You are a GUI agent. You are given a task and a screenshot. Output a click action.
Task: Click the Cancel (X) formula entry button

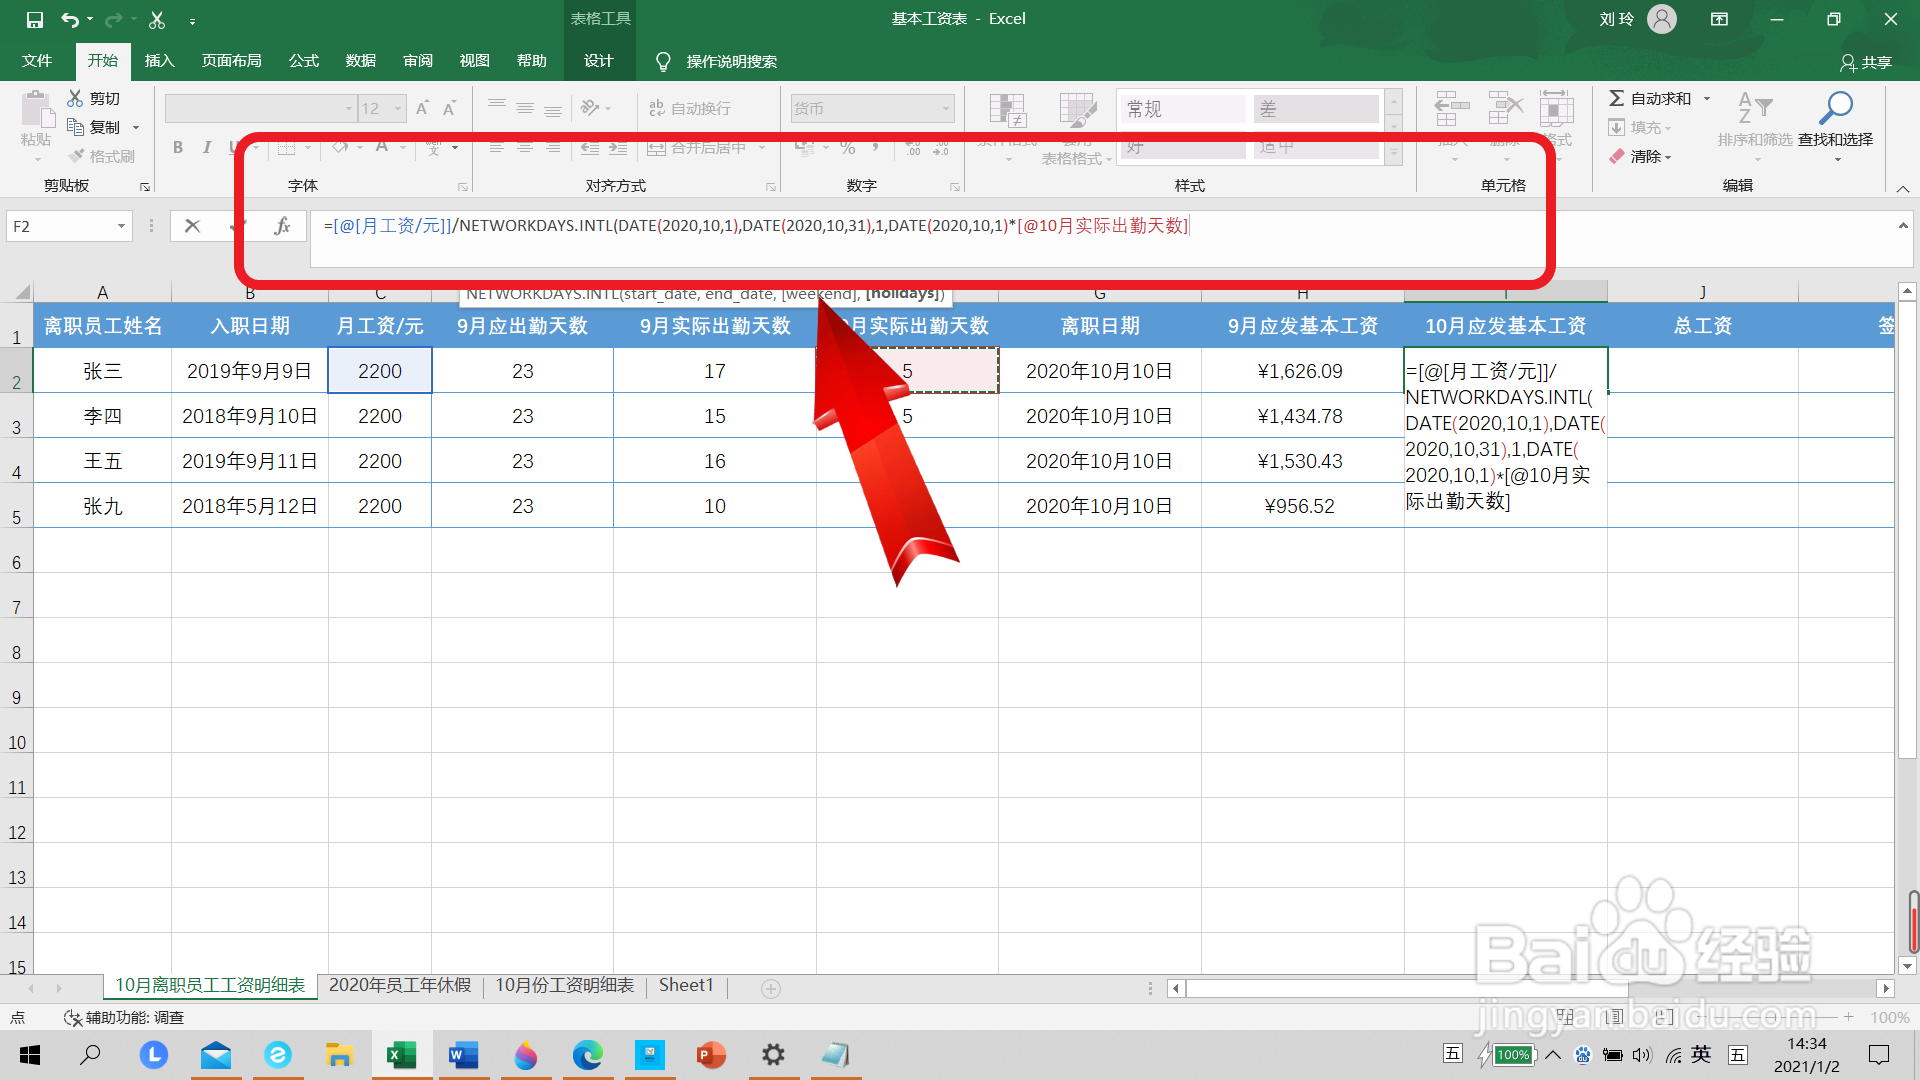coord(192,226)
